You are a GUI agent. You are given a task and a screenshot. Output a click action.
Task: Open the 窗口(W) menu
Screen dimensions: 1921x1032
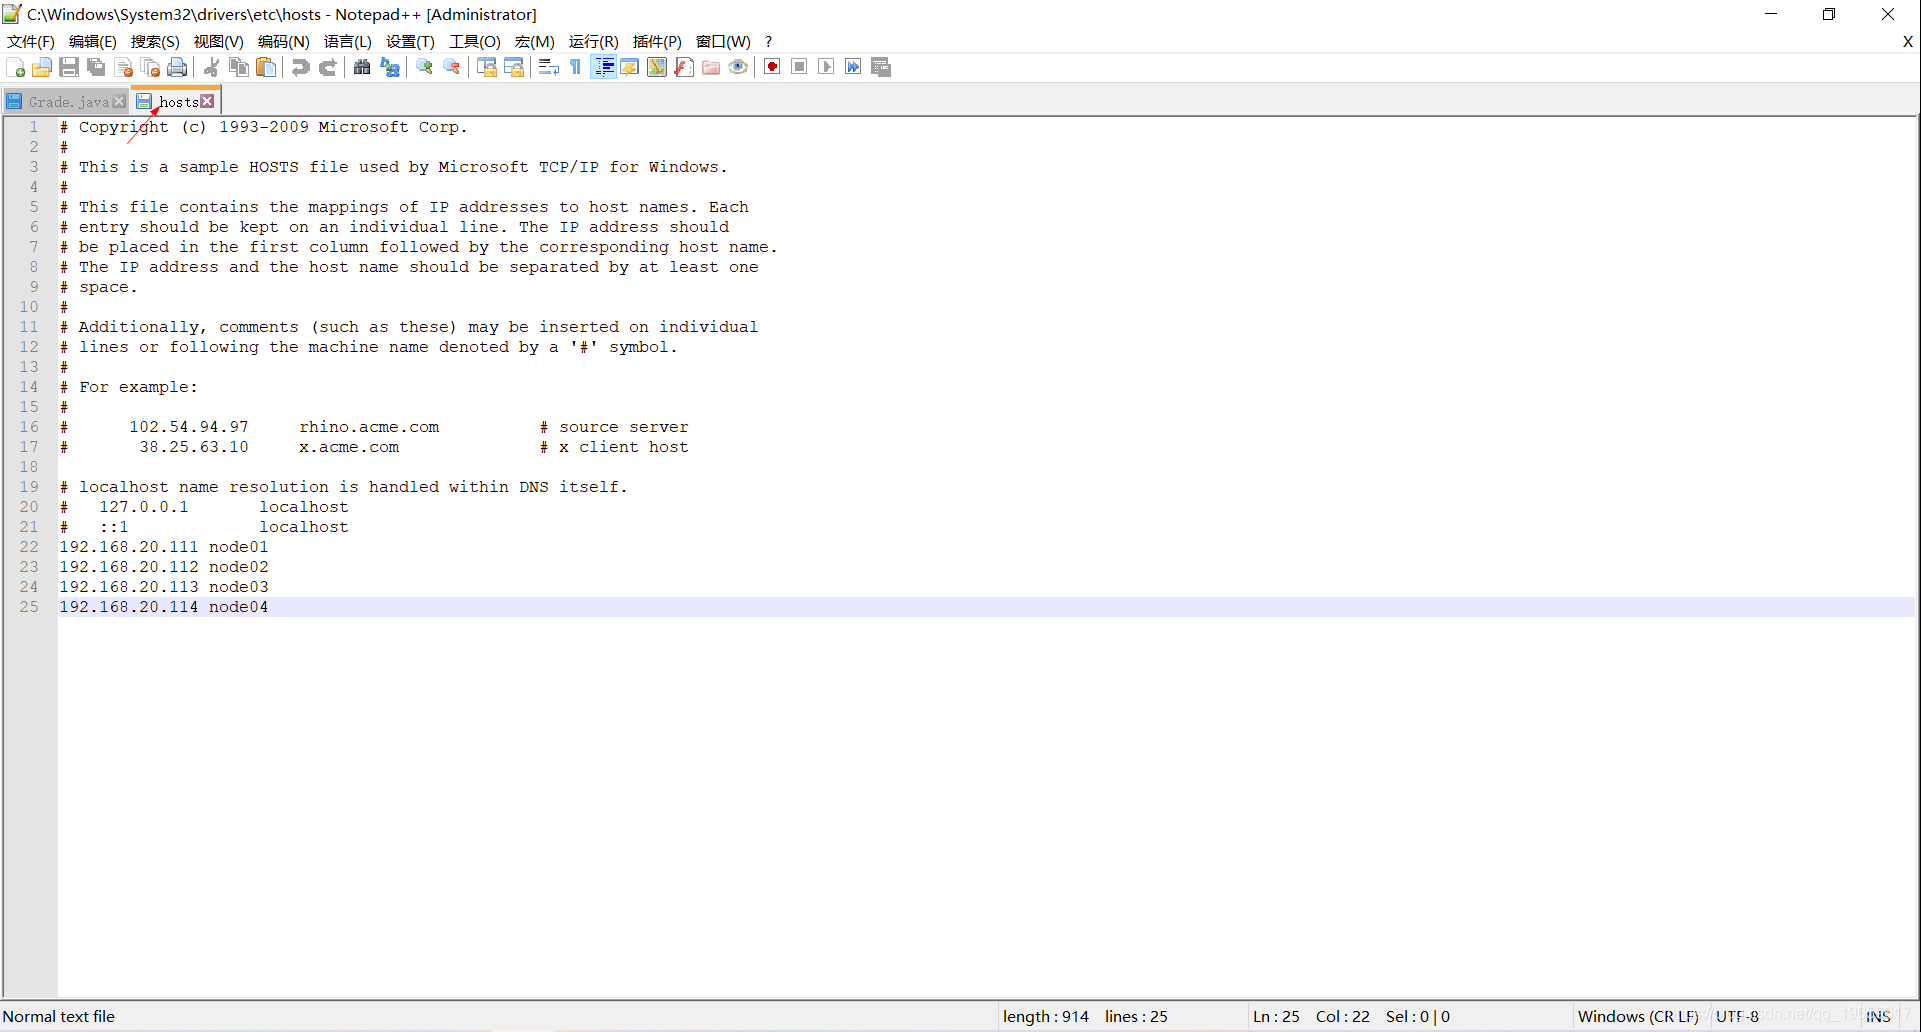click(x=723, y=41)
